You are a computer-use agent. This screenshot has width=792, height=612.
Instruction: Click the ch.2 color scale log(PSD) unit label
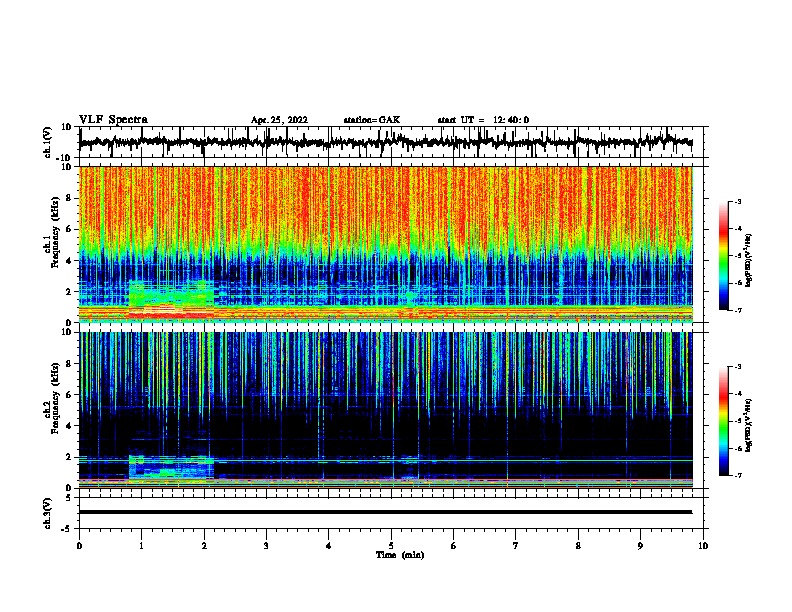[x=749, y=425]
